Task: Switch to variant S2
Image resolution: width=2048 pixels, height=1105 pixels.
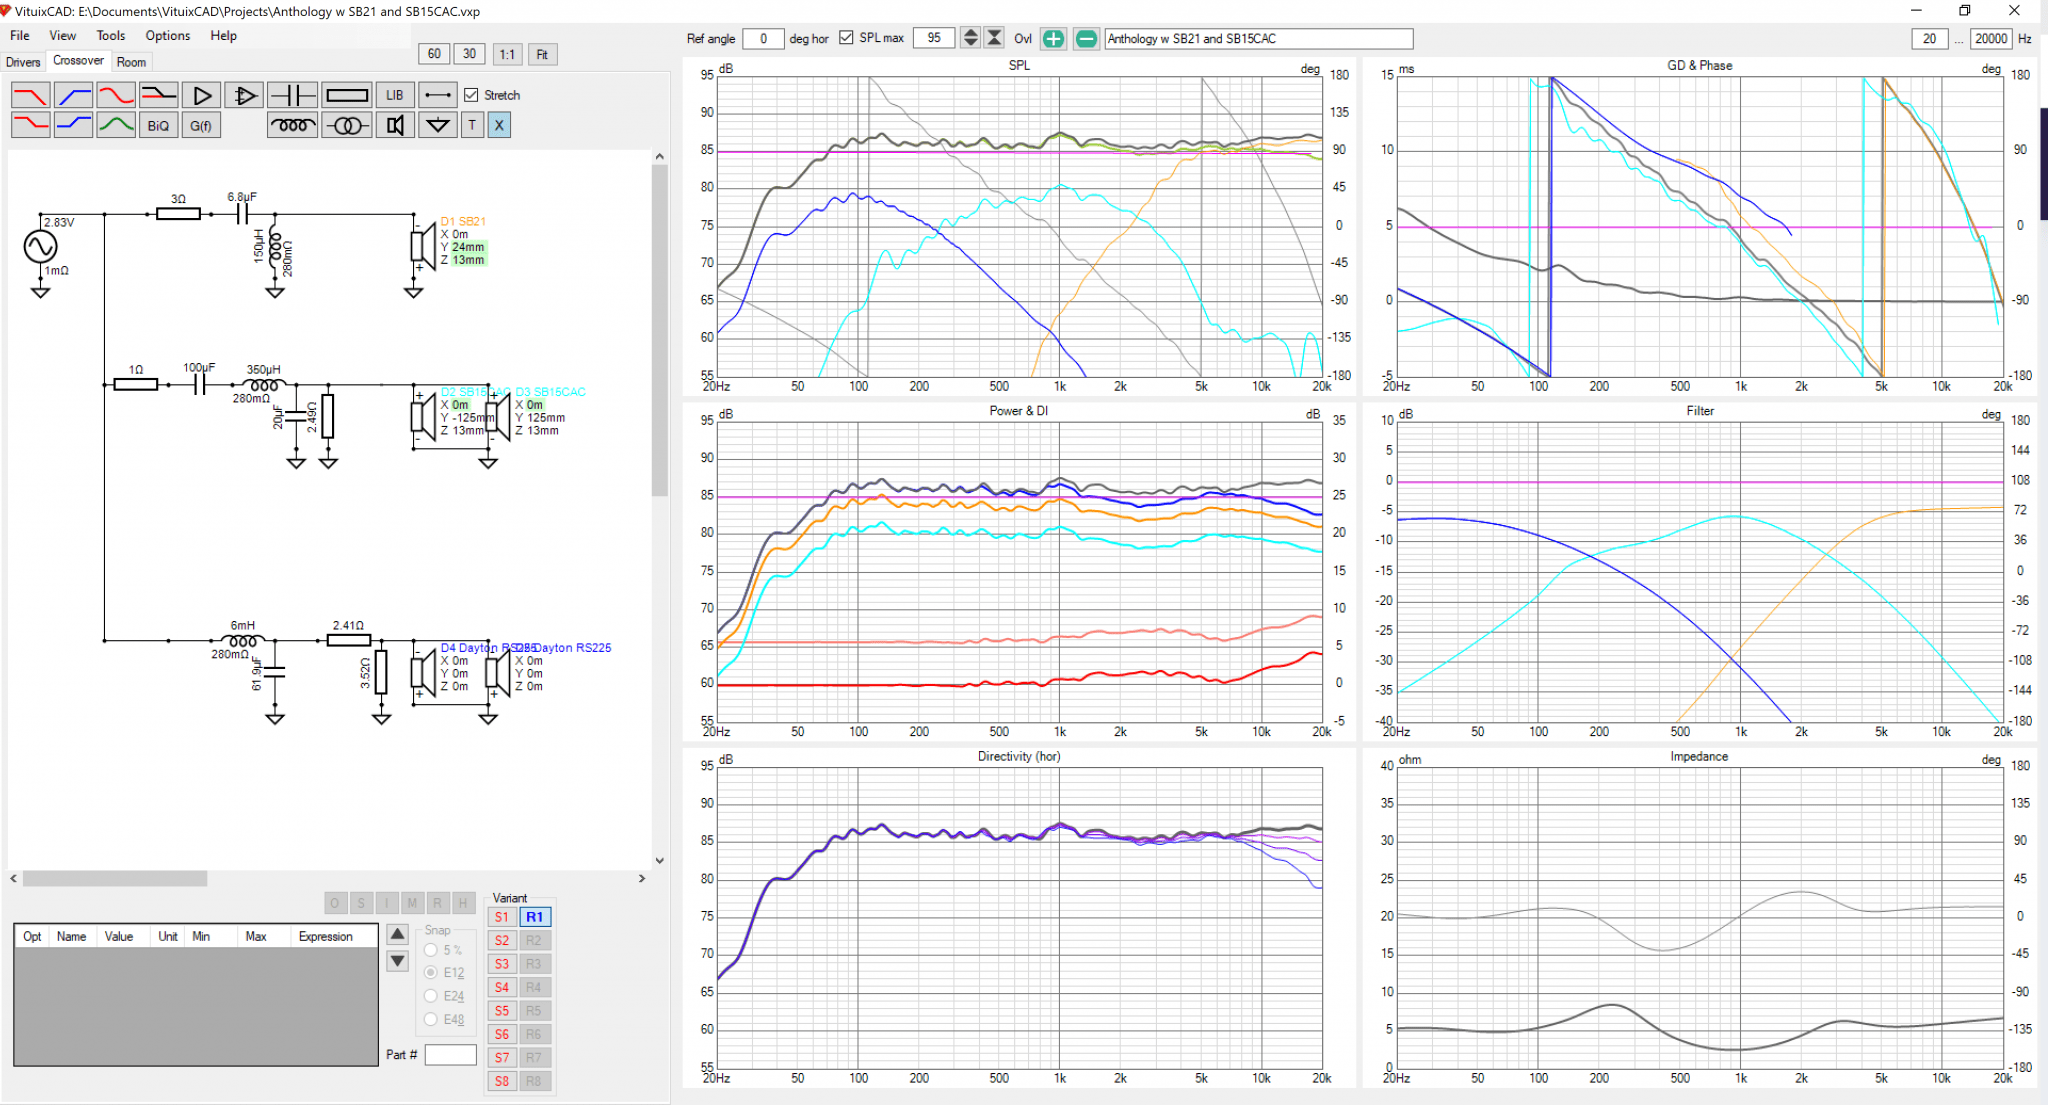Action: [502, 940]
